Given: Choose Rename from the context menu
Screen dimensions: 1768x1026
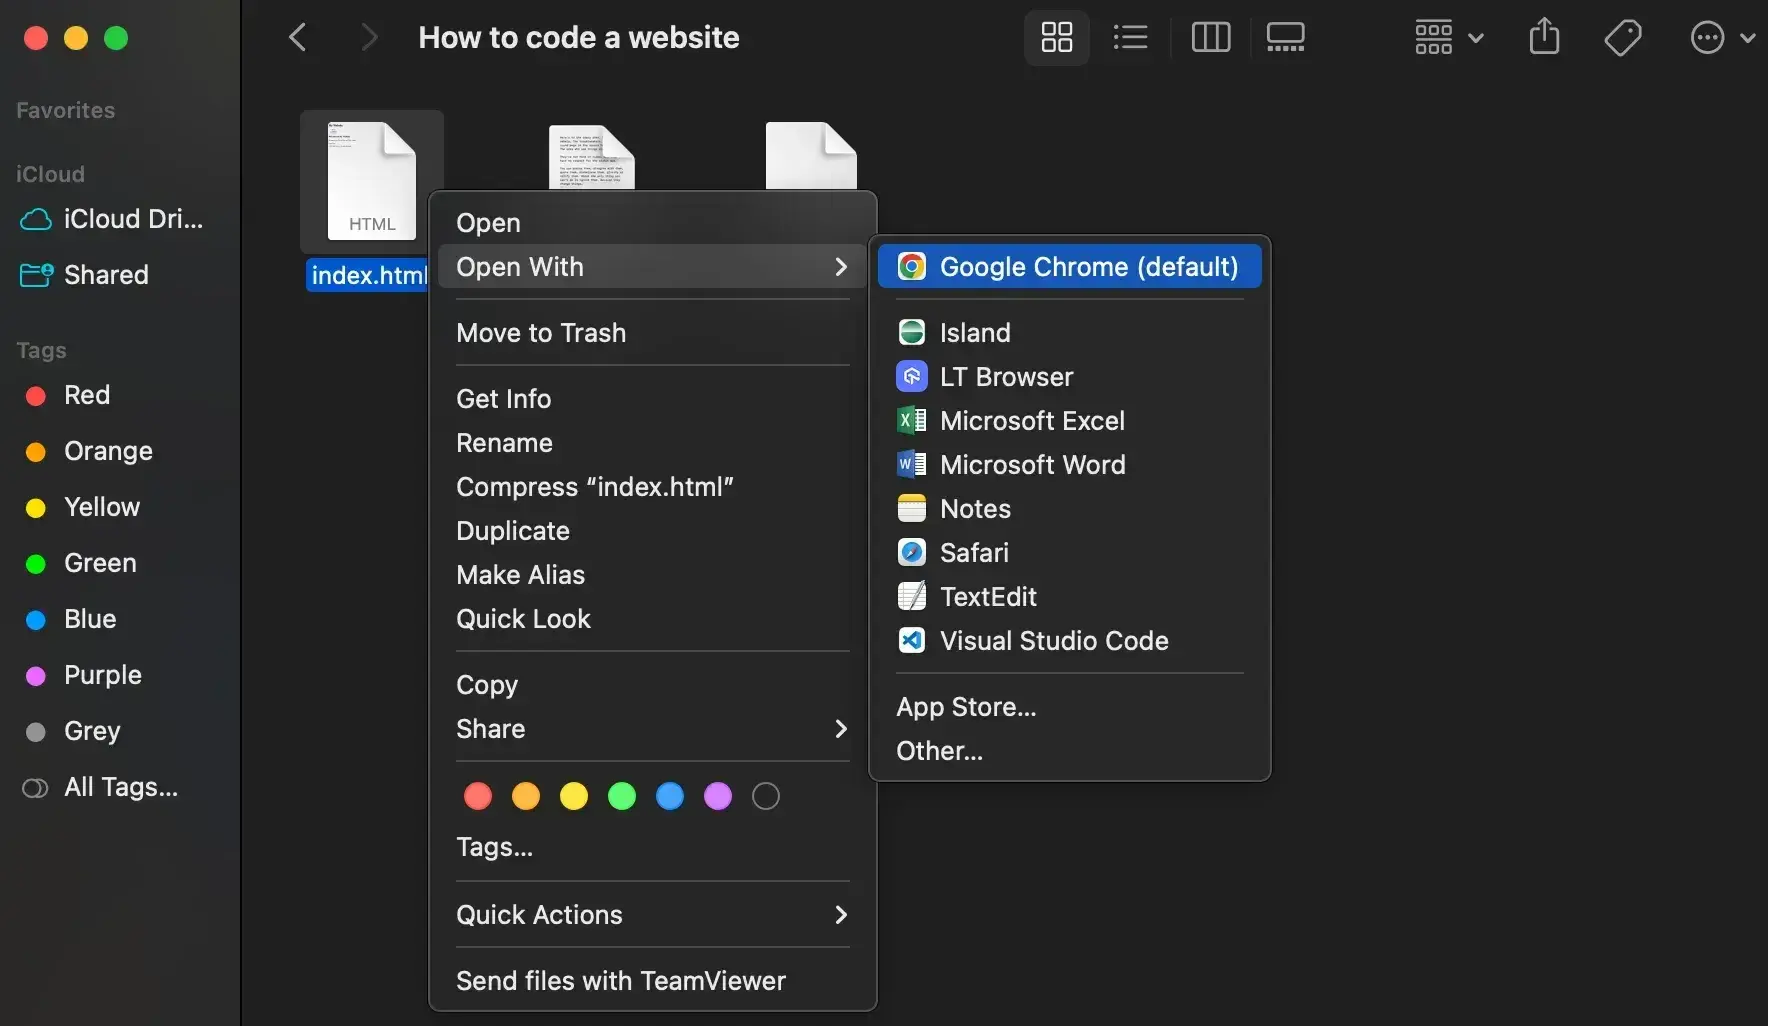Looking at the screenshot, I should coord(504,443).
